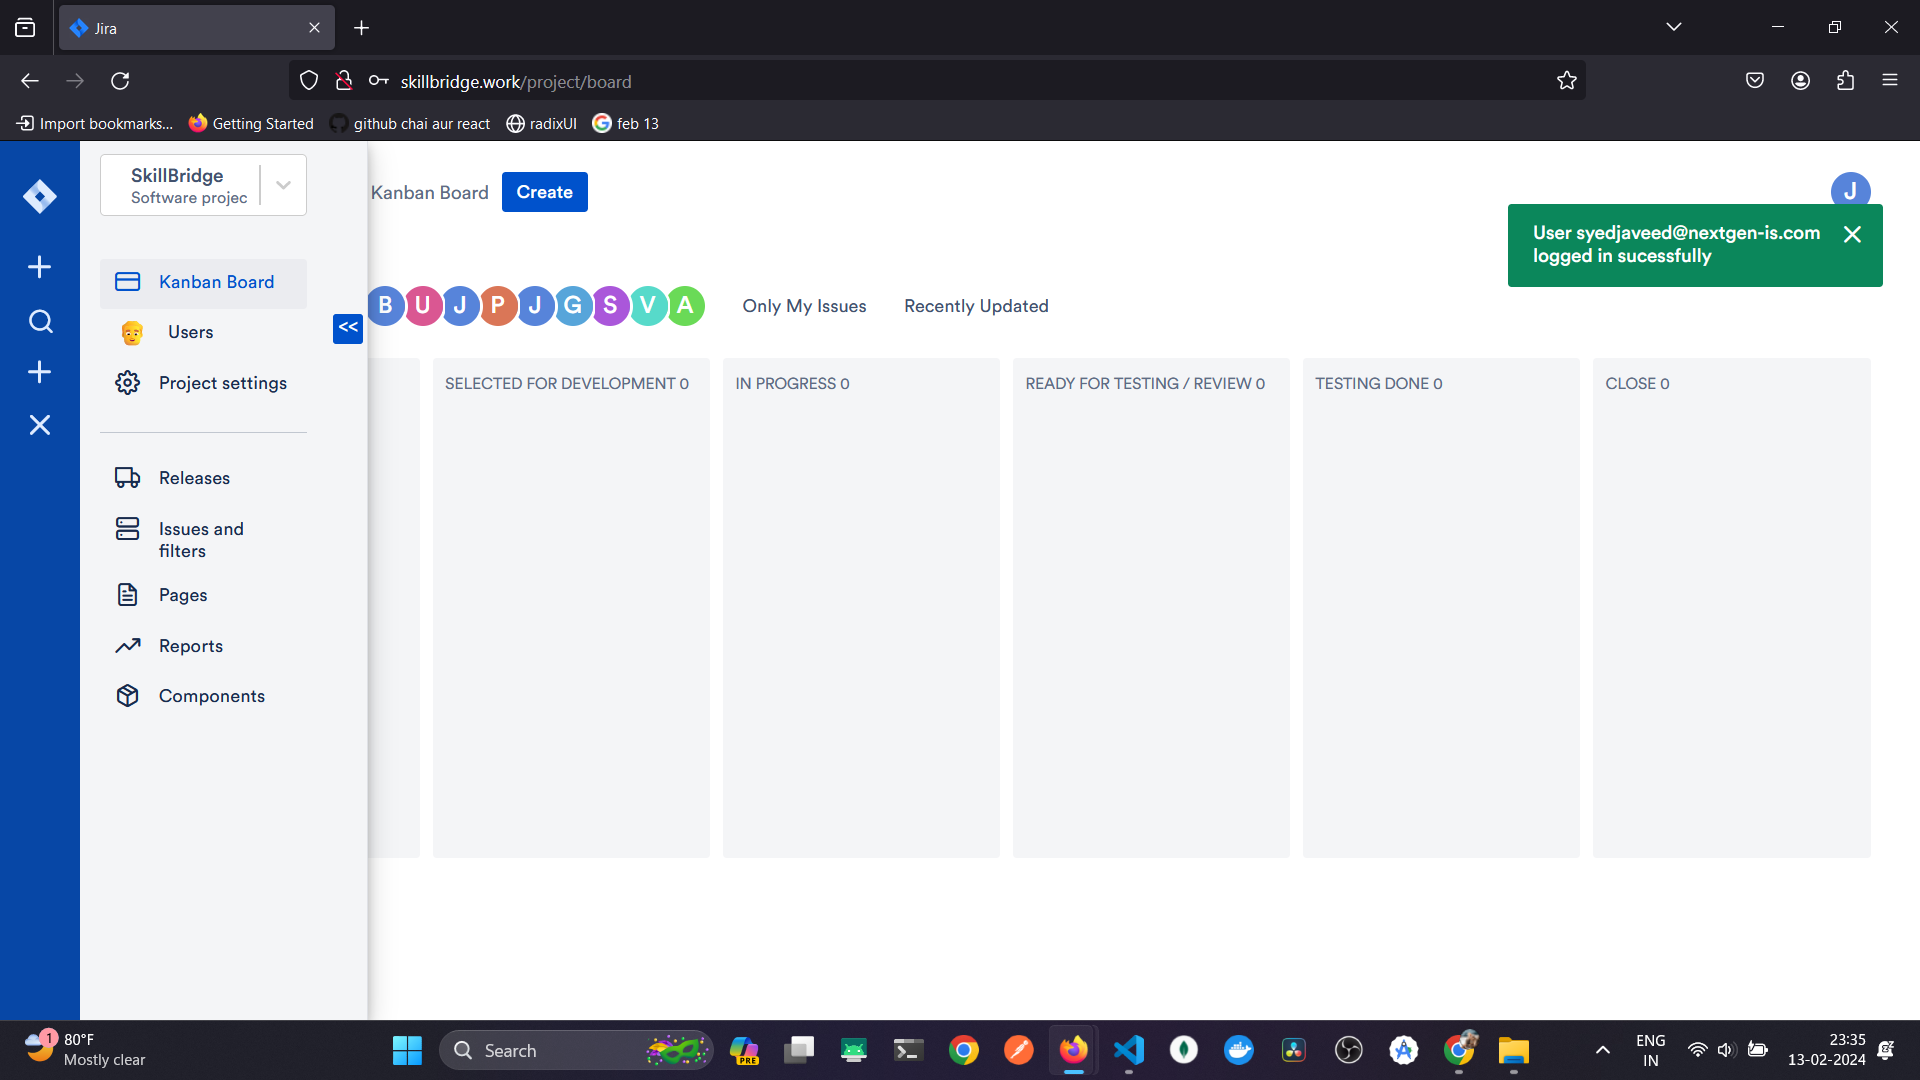Click the Create button
Image resolution: width=1920 pixels, height=1080 pixels.
[544, 192]
